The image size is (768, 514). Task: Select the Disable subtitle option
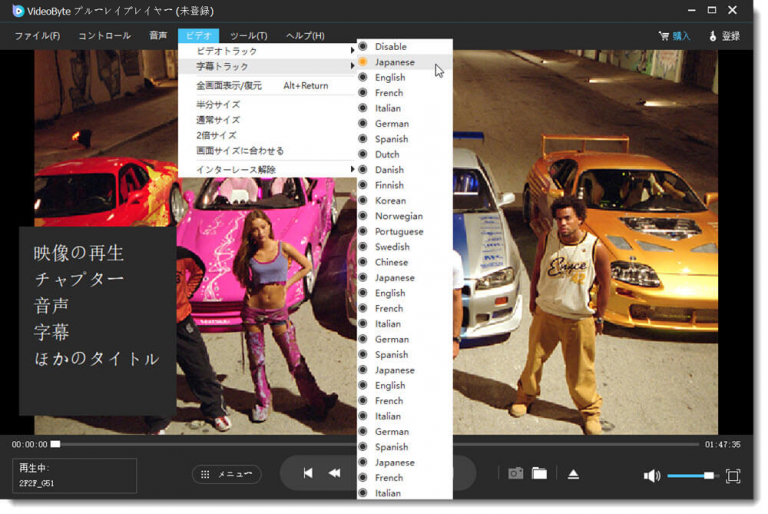click(391, 46)
